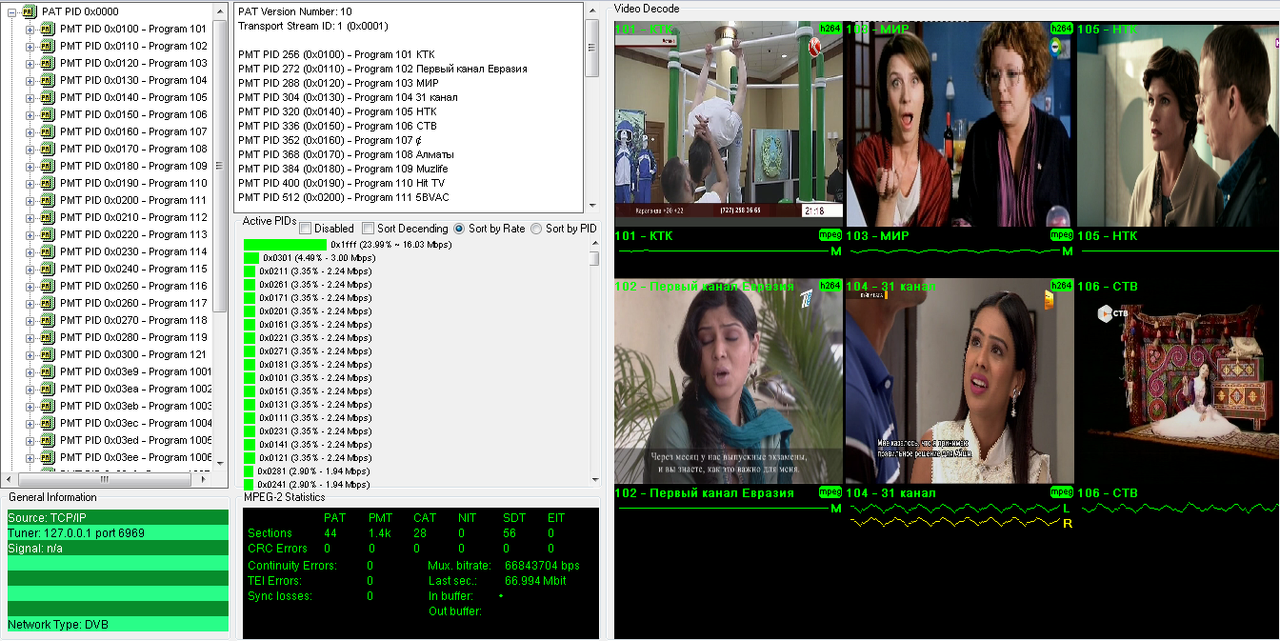
Task: Click the Mux. bitrate value 66843704 bps
Action: 542,565
